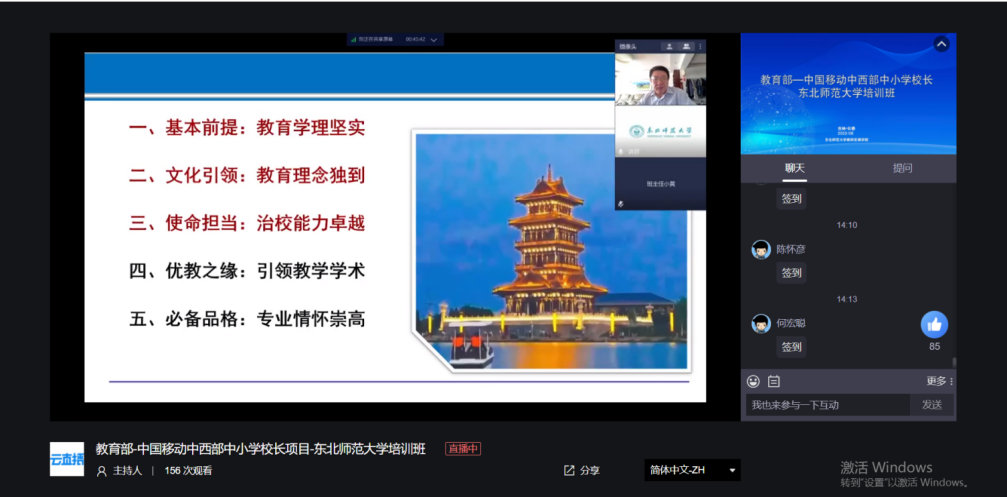The width and height of the screenshot is (1007, 497).
Task: Expand the 更多 options menu in chat
Action: click(938, 381)
